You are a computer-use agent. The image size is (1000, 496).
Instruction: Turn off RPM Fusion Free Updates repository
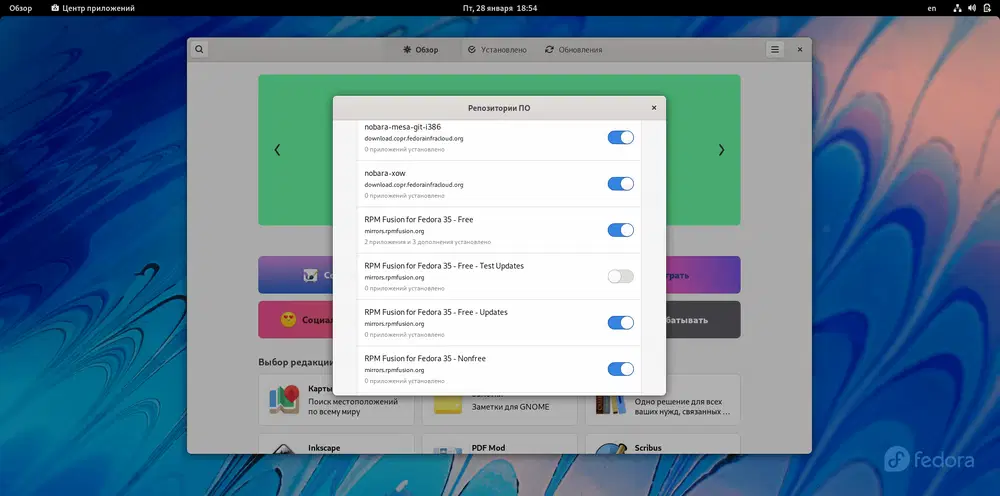pos(621,323)
